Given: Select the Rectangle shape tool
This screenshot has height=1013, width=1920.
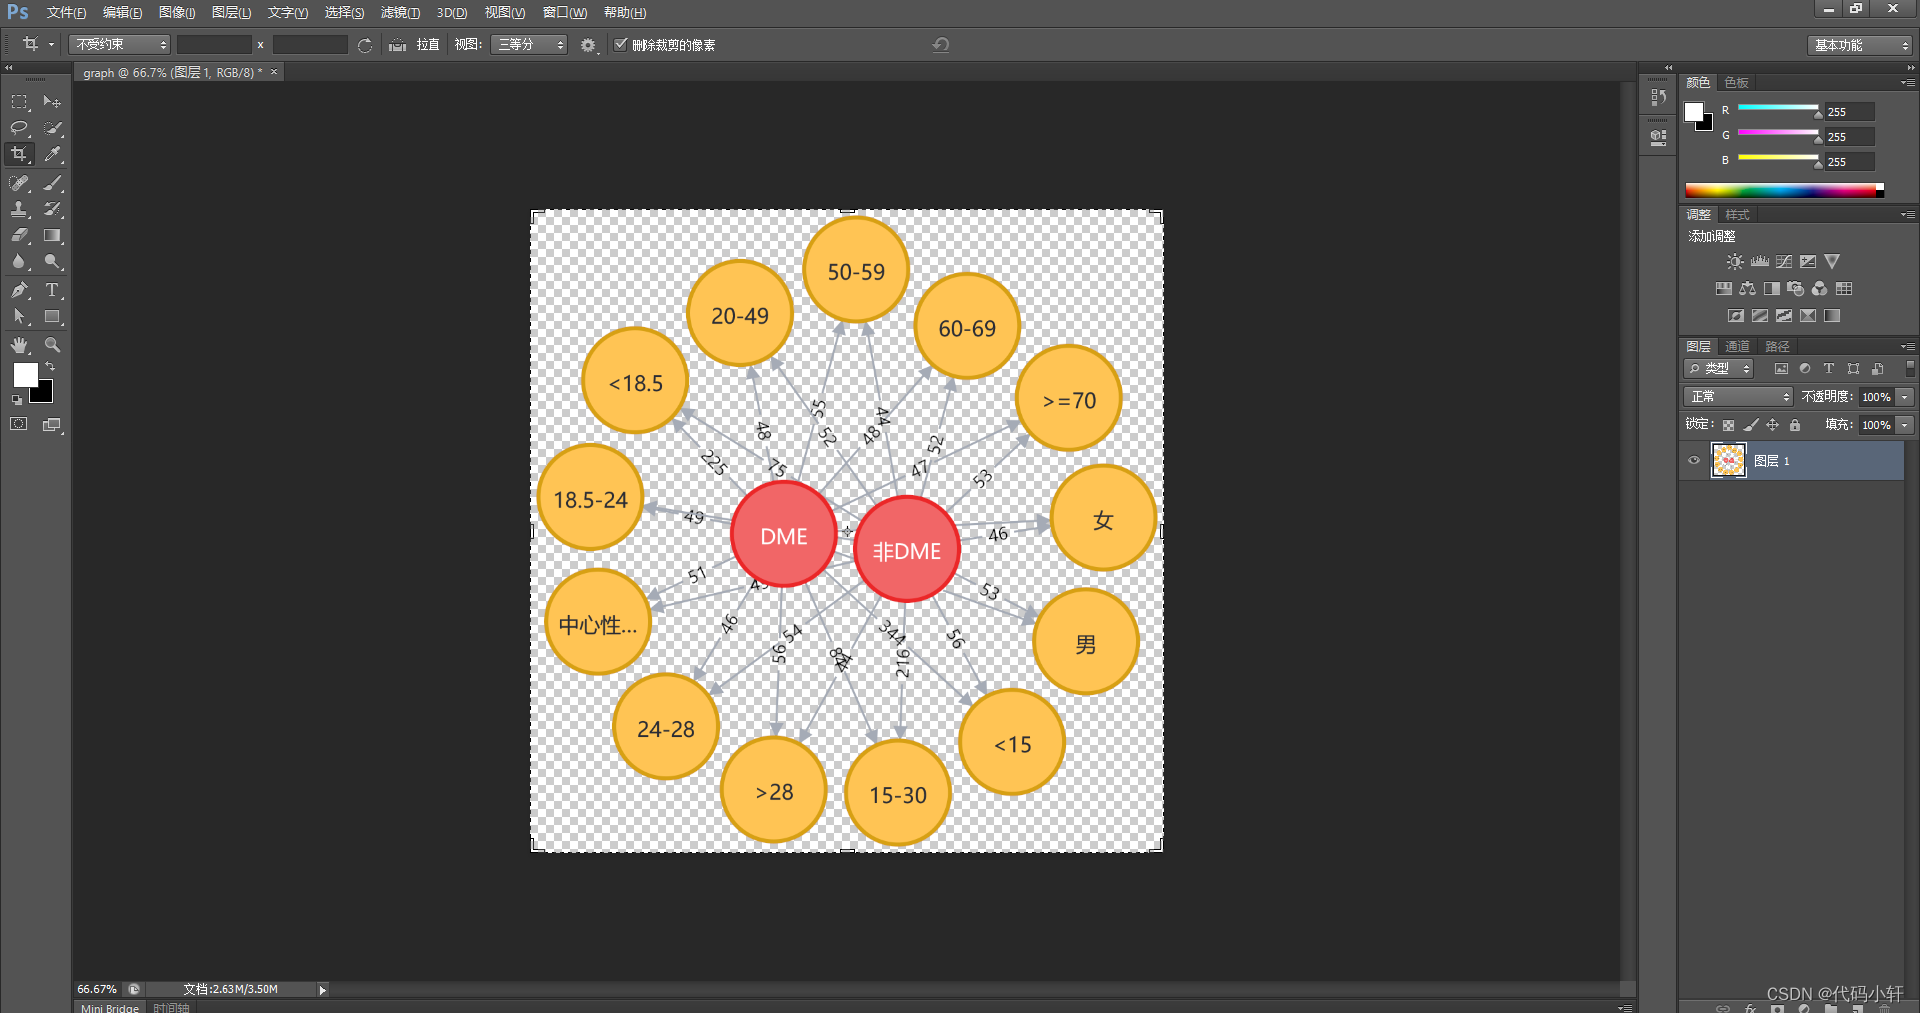Looking at the screenshot, I should (52, 316).
